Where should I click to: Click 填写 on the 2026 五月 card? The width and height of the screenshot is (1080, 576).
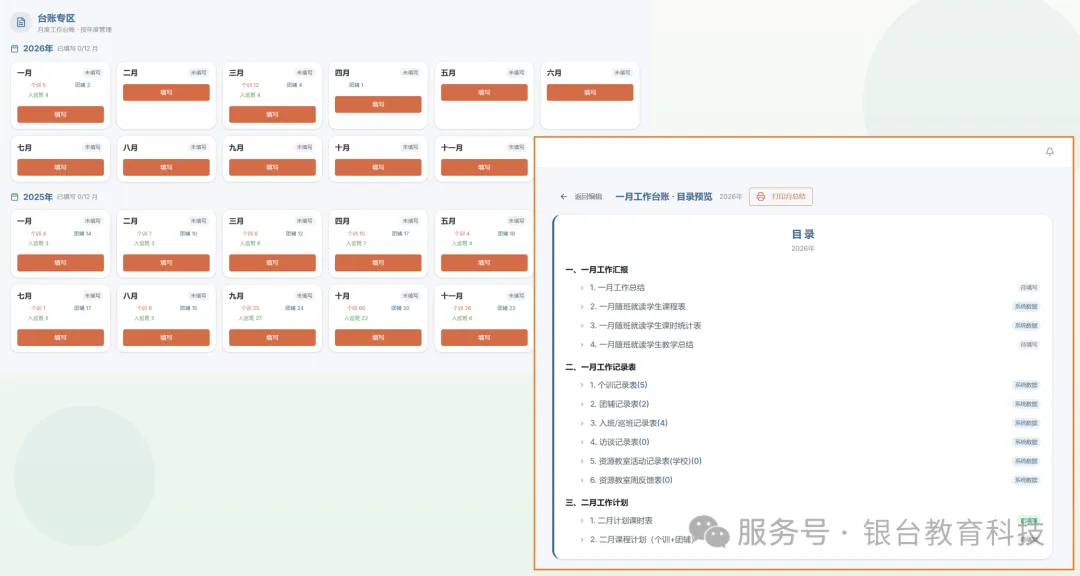[x=484, y=92]
